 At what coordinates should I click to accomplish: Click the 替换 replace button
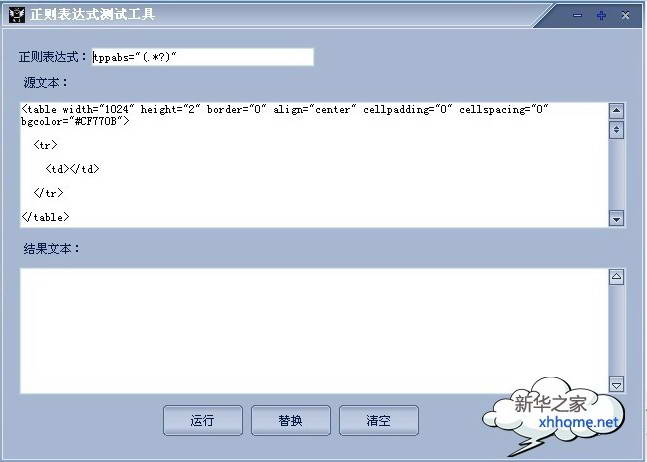click(290, 420)
